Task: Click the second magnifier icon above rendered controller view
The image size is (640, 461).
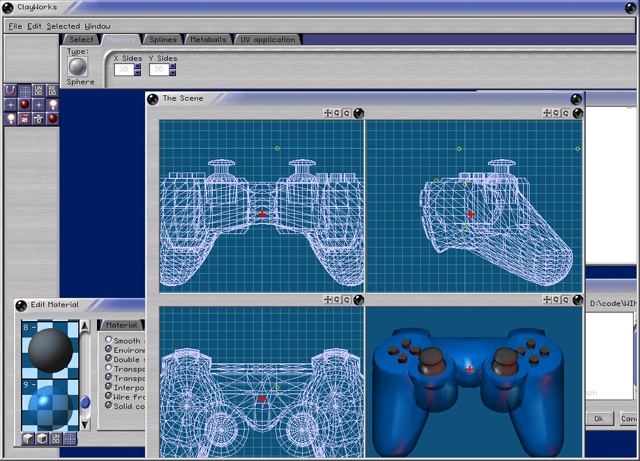Action: pyautogui.click(x=565, y=300)
